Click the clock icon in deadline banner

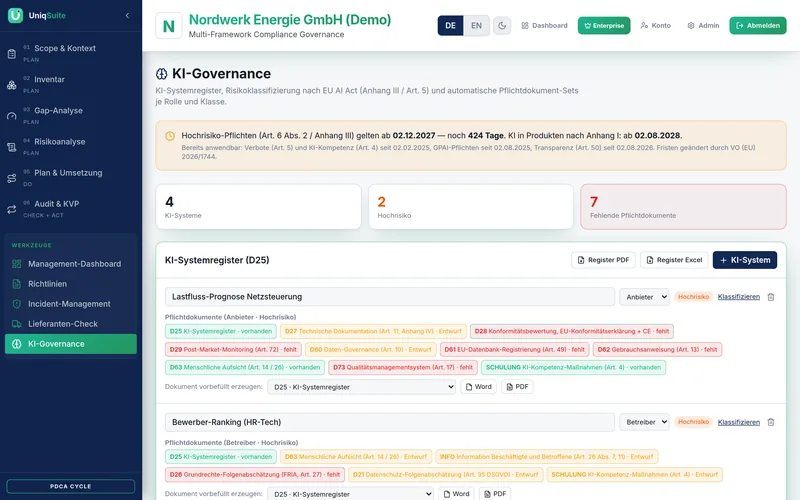pyautogui.click(x=170, y=136)
